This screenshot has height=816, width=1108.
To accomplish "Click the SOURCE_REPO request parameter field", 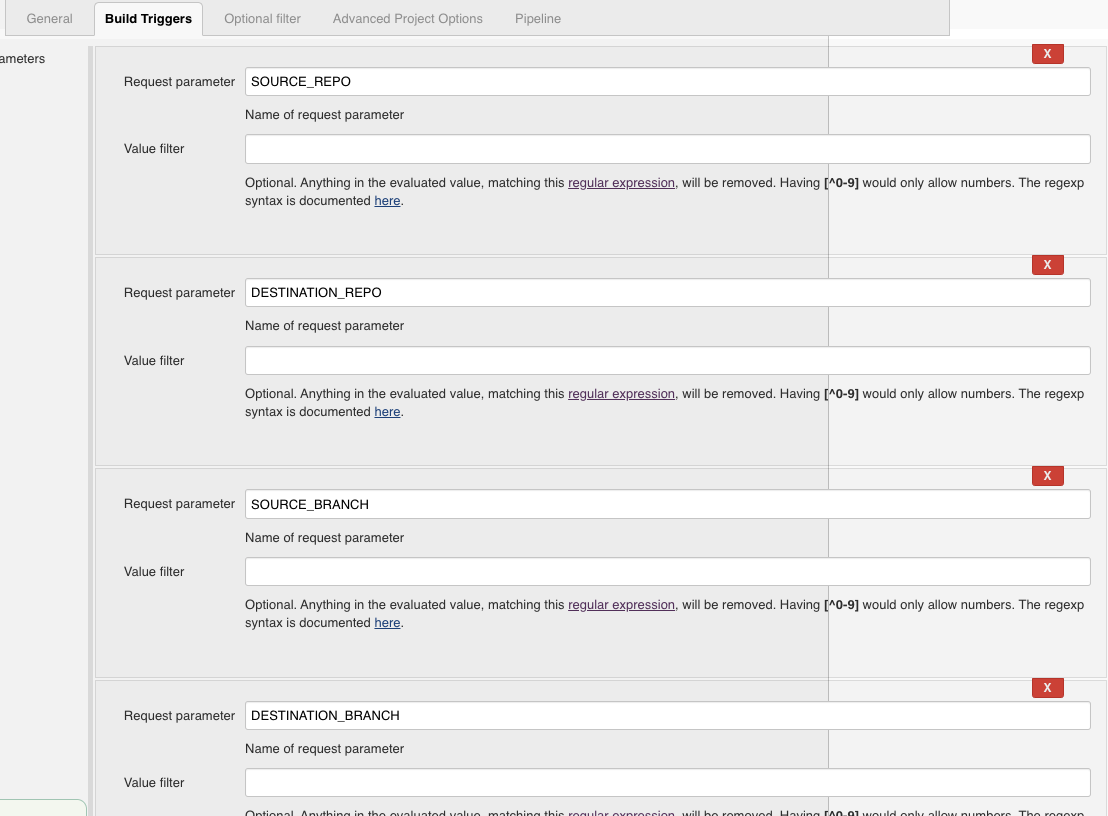I will click(x=667, y=81).
